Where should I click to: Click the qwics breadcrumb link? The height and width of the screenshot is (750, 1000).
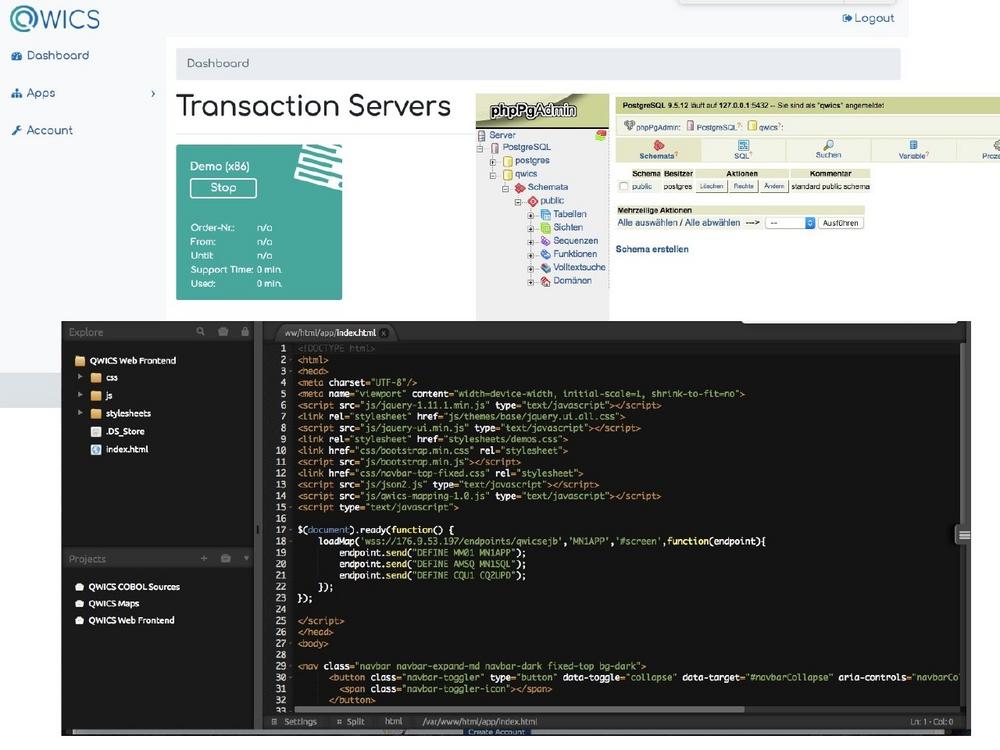768,127
